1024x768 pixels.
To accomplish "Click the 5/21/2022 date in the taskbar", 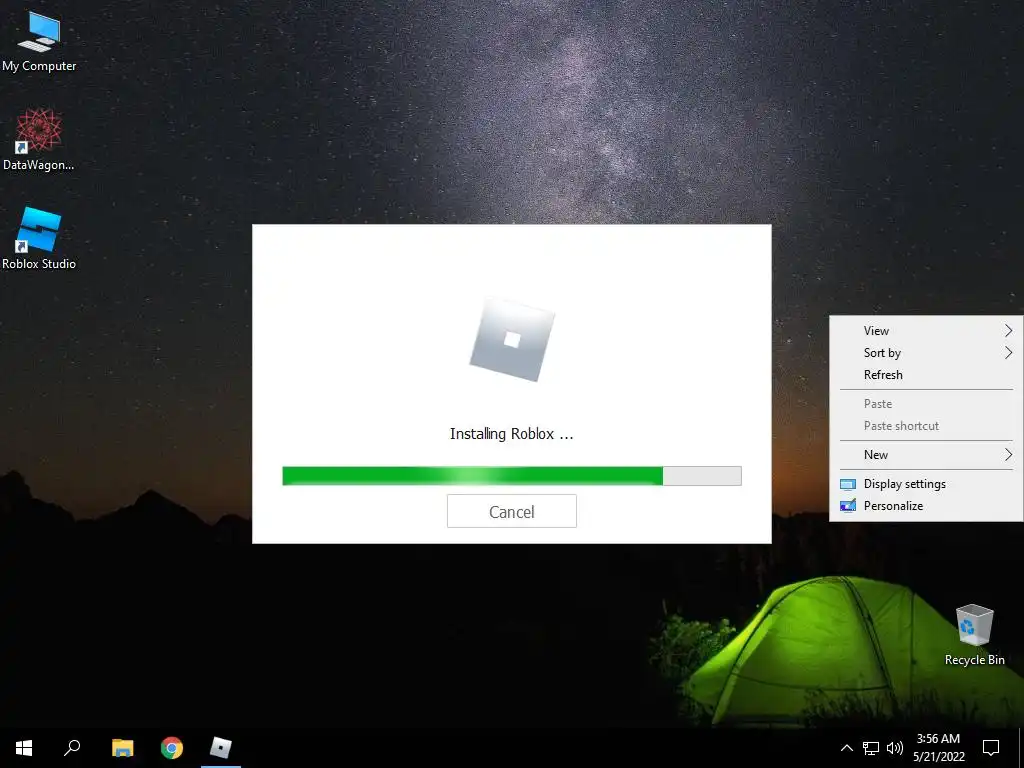I will tap(938, 757).
